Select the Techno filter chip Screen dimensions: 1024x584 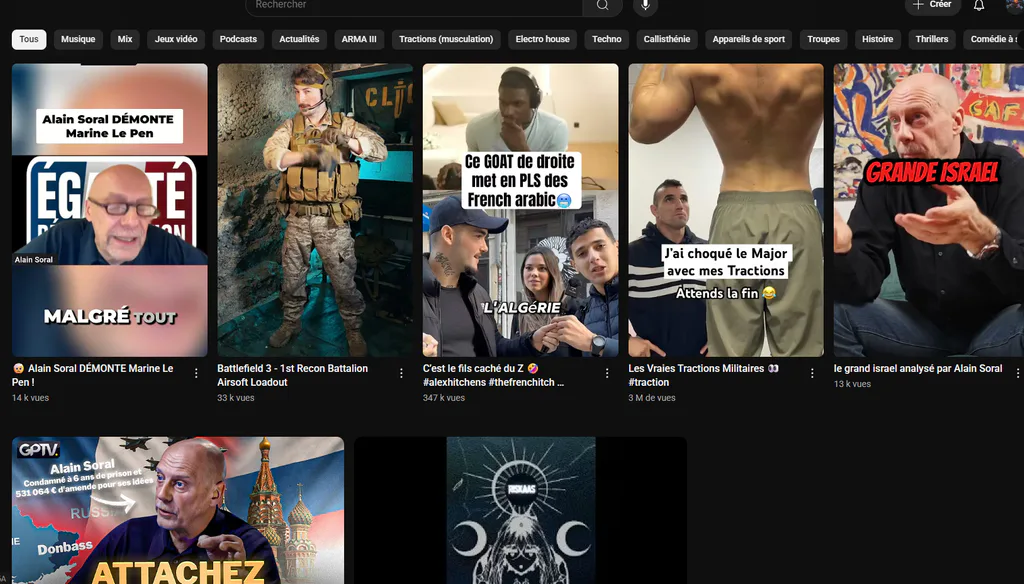coord(607,39)
